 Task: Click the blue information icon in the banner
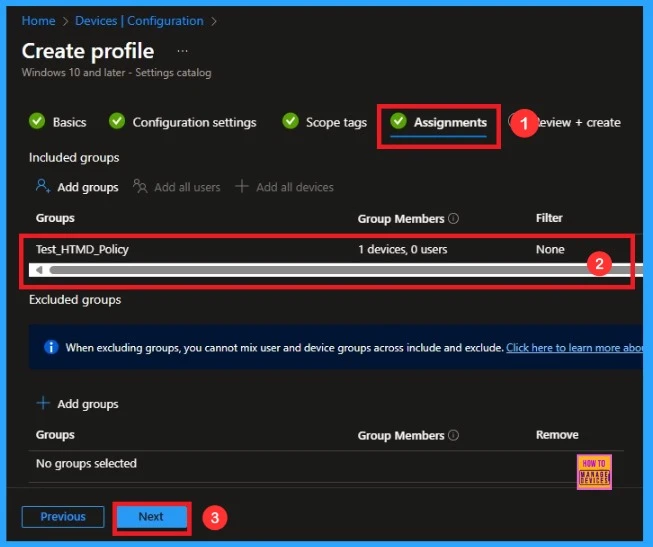tap(51, 348)
